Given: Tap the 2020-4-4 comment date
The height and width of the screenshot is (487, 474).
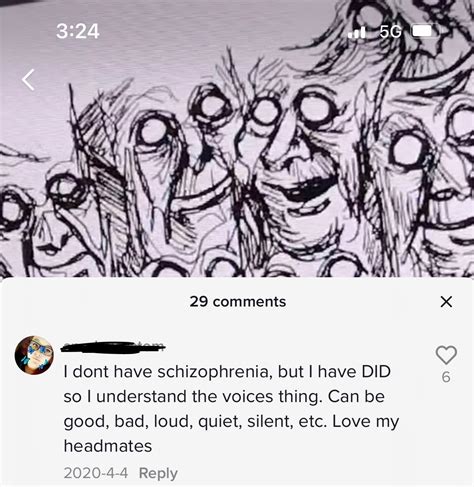Looking at the screenshot, I should click(x=96, y=473).
